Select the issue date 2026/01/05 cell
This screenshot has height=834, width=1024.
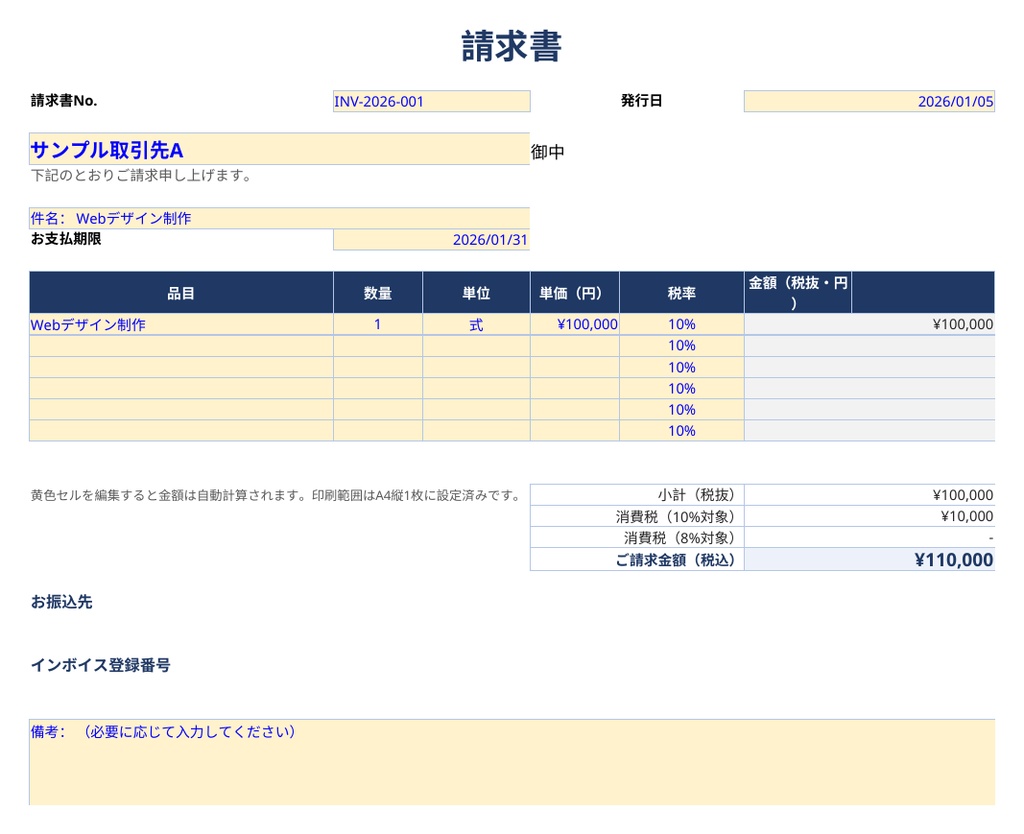point(869,101)
